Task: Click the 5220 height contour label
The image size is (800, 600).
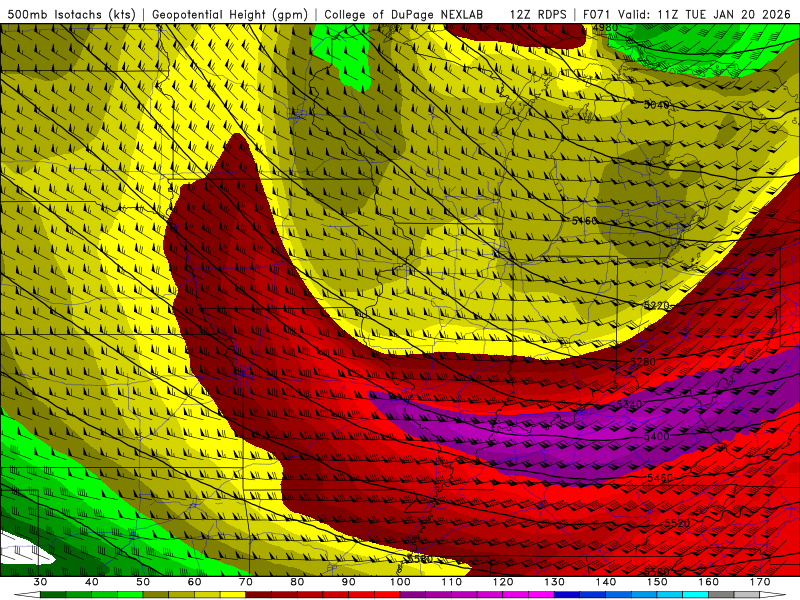Action: click(656, 306)
